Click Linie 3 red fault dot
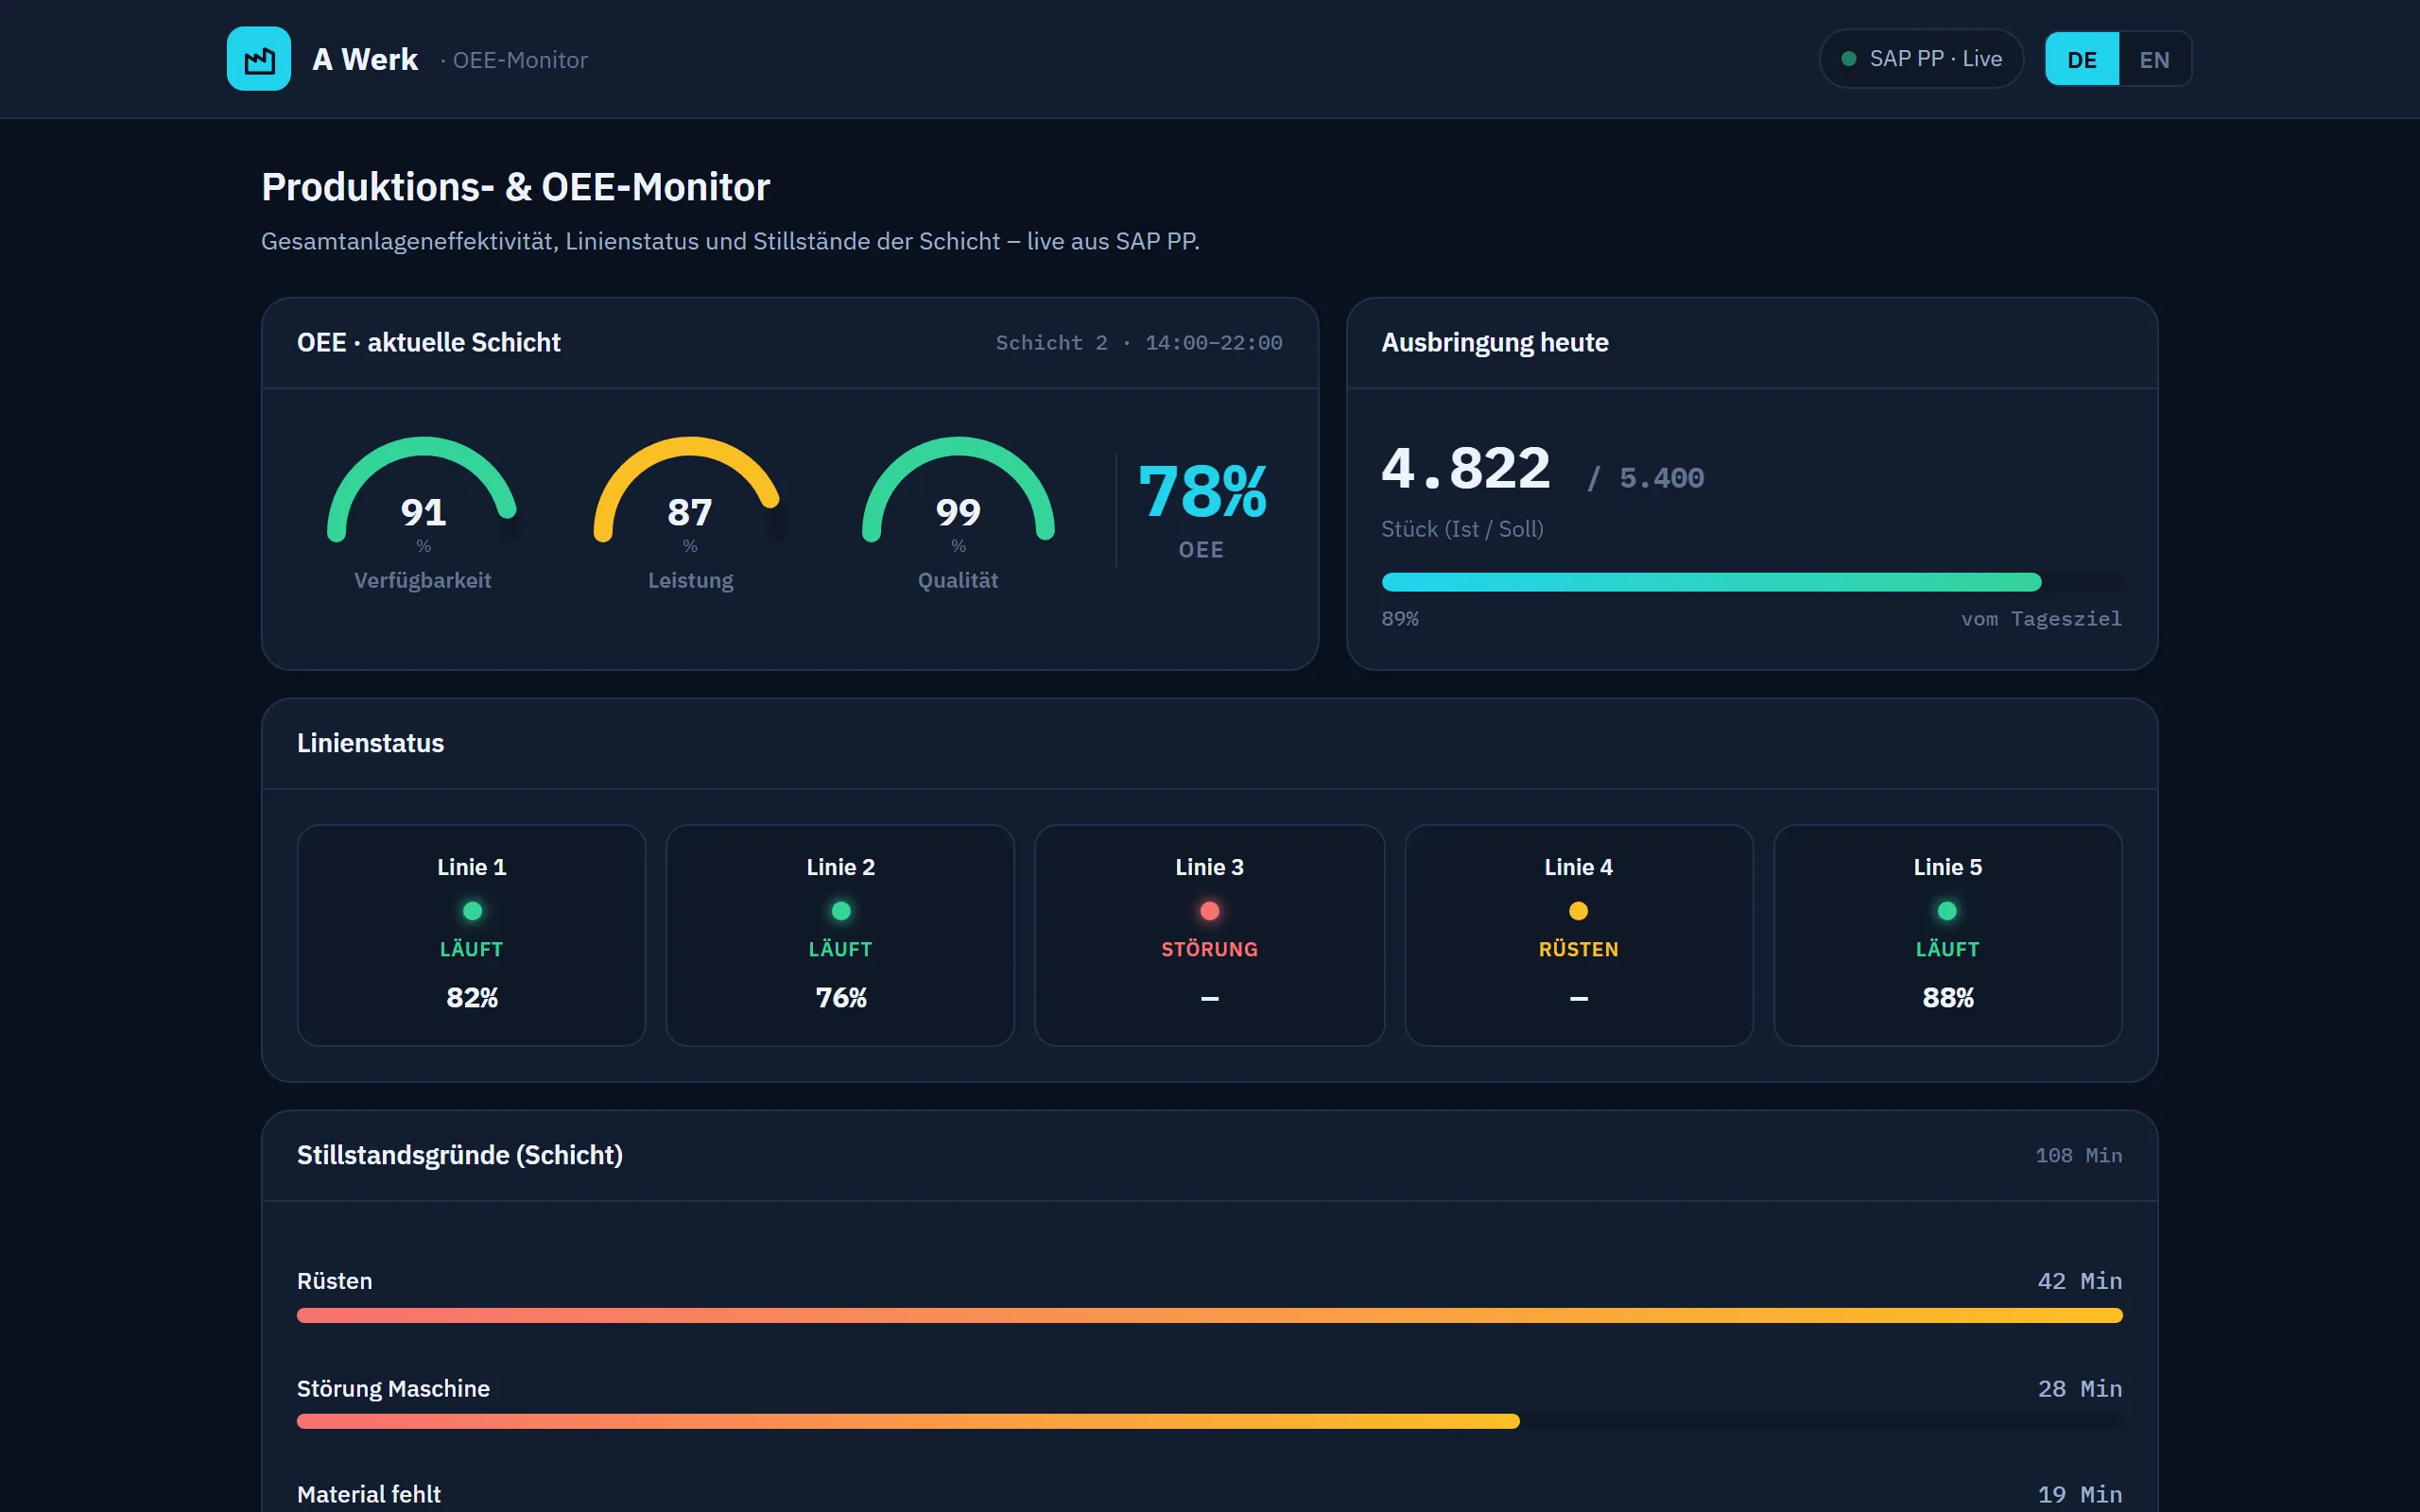Screen dimensions: 2420x1512 [x=1209, y=911]
